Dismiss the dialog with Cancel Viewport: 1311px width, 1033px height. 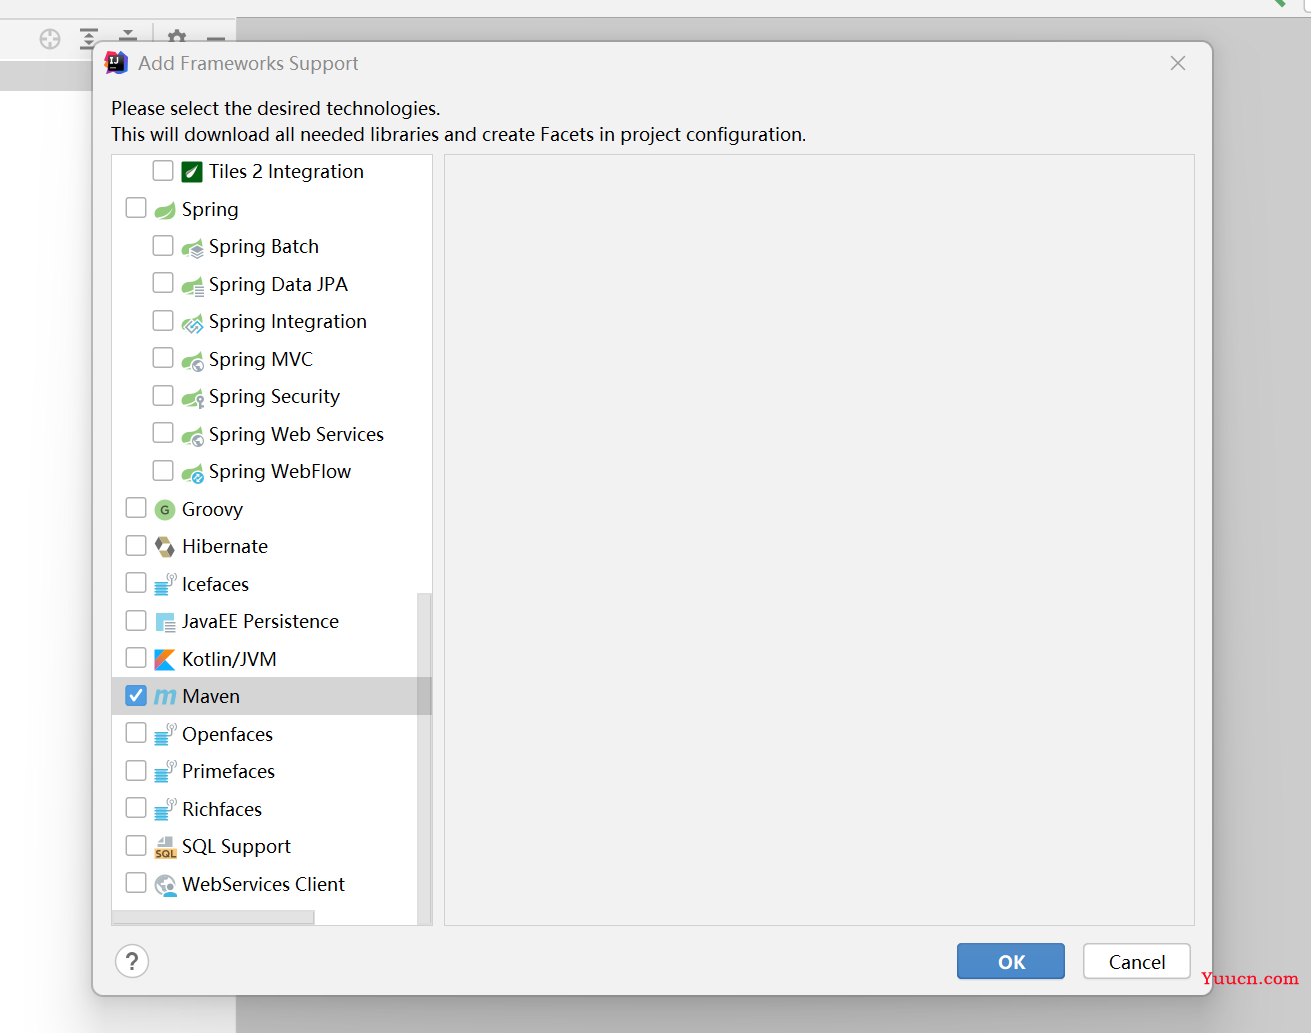pyautogui.click(x=1137, y=962)
